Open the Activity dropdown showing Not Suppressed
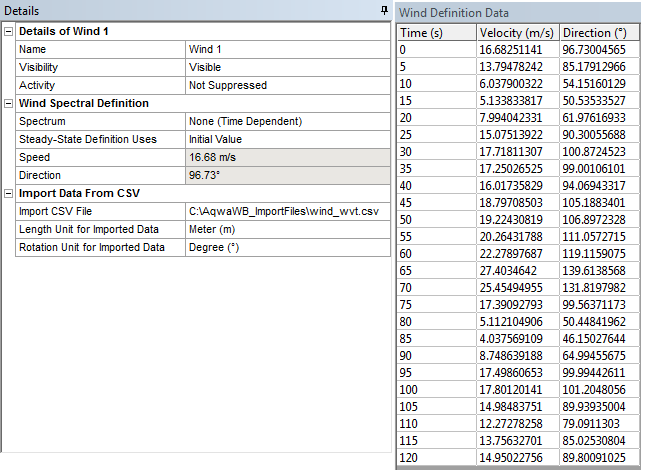The width and height of the screenshot is (646, 475). [286, 85]
